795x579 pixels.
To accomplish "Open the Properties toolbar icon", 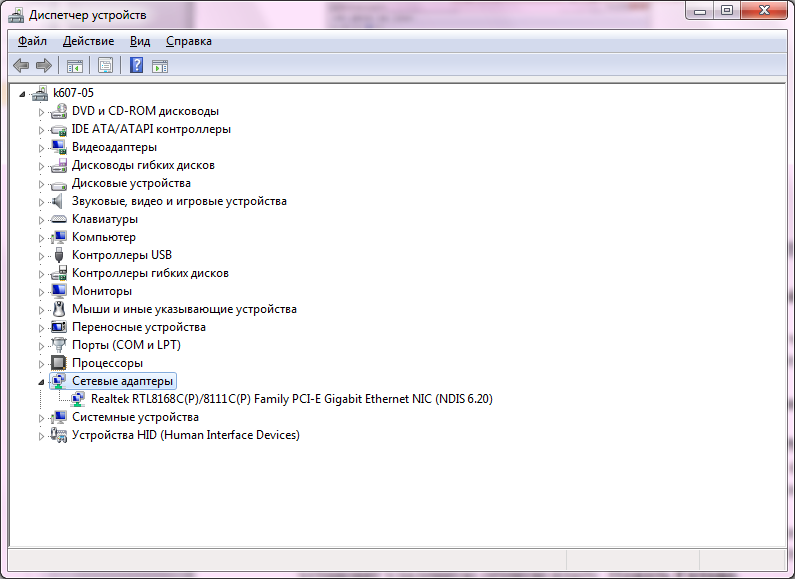I will (x=105, y=65).
